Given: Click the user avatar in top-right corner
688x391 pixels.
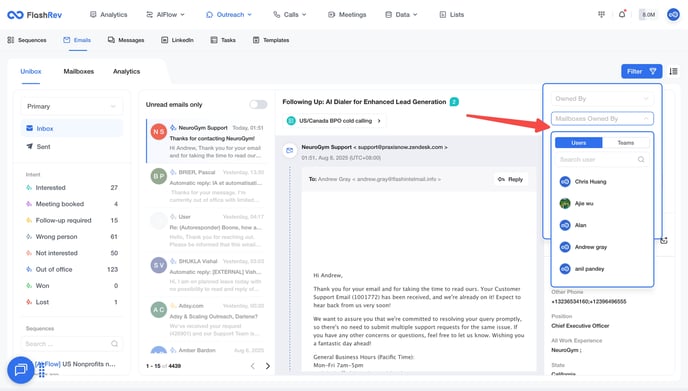Looking at the screenshot, I should tap(673, 14).
